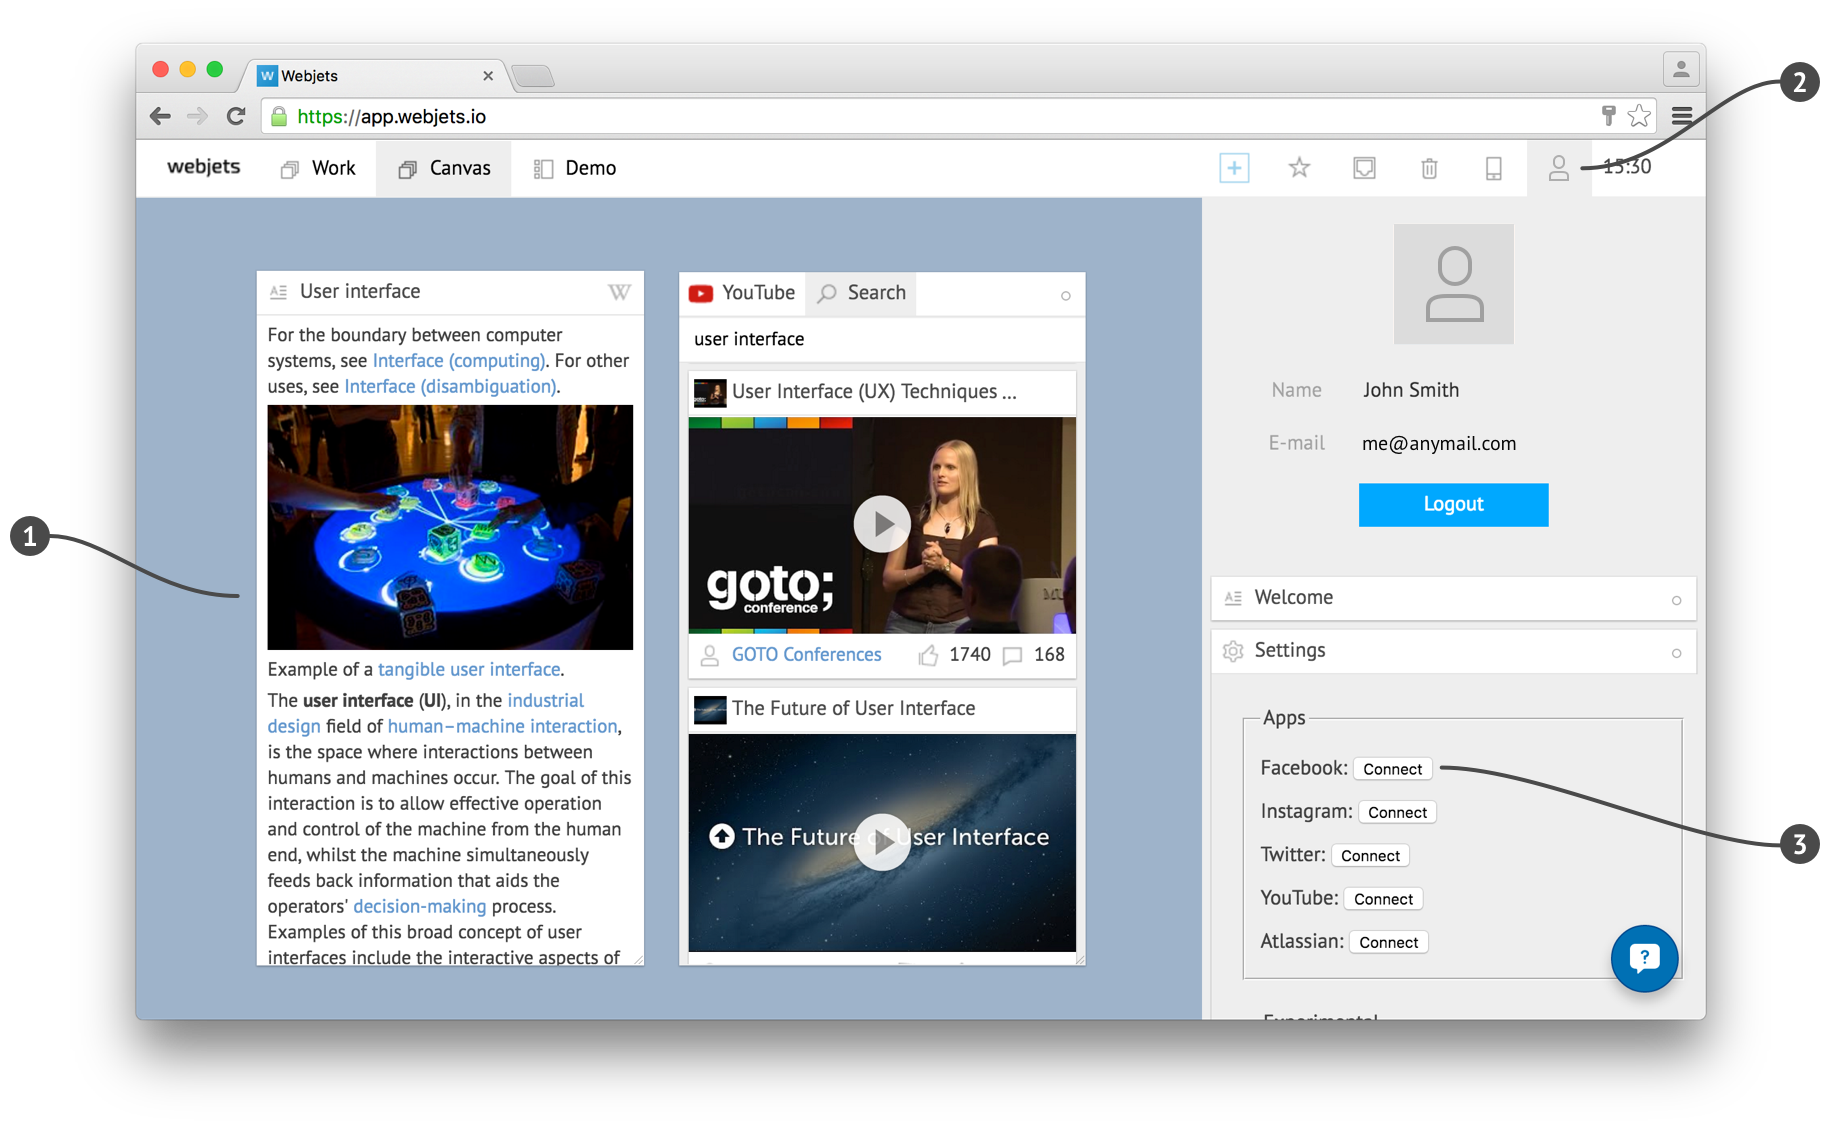This screenshot has width=1840, height=1128.
Task: Click the thumbs-up icon next to 1740
Action: [928, 655]
